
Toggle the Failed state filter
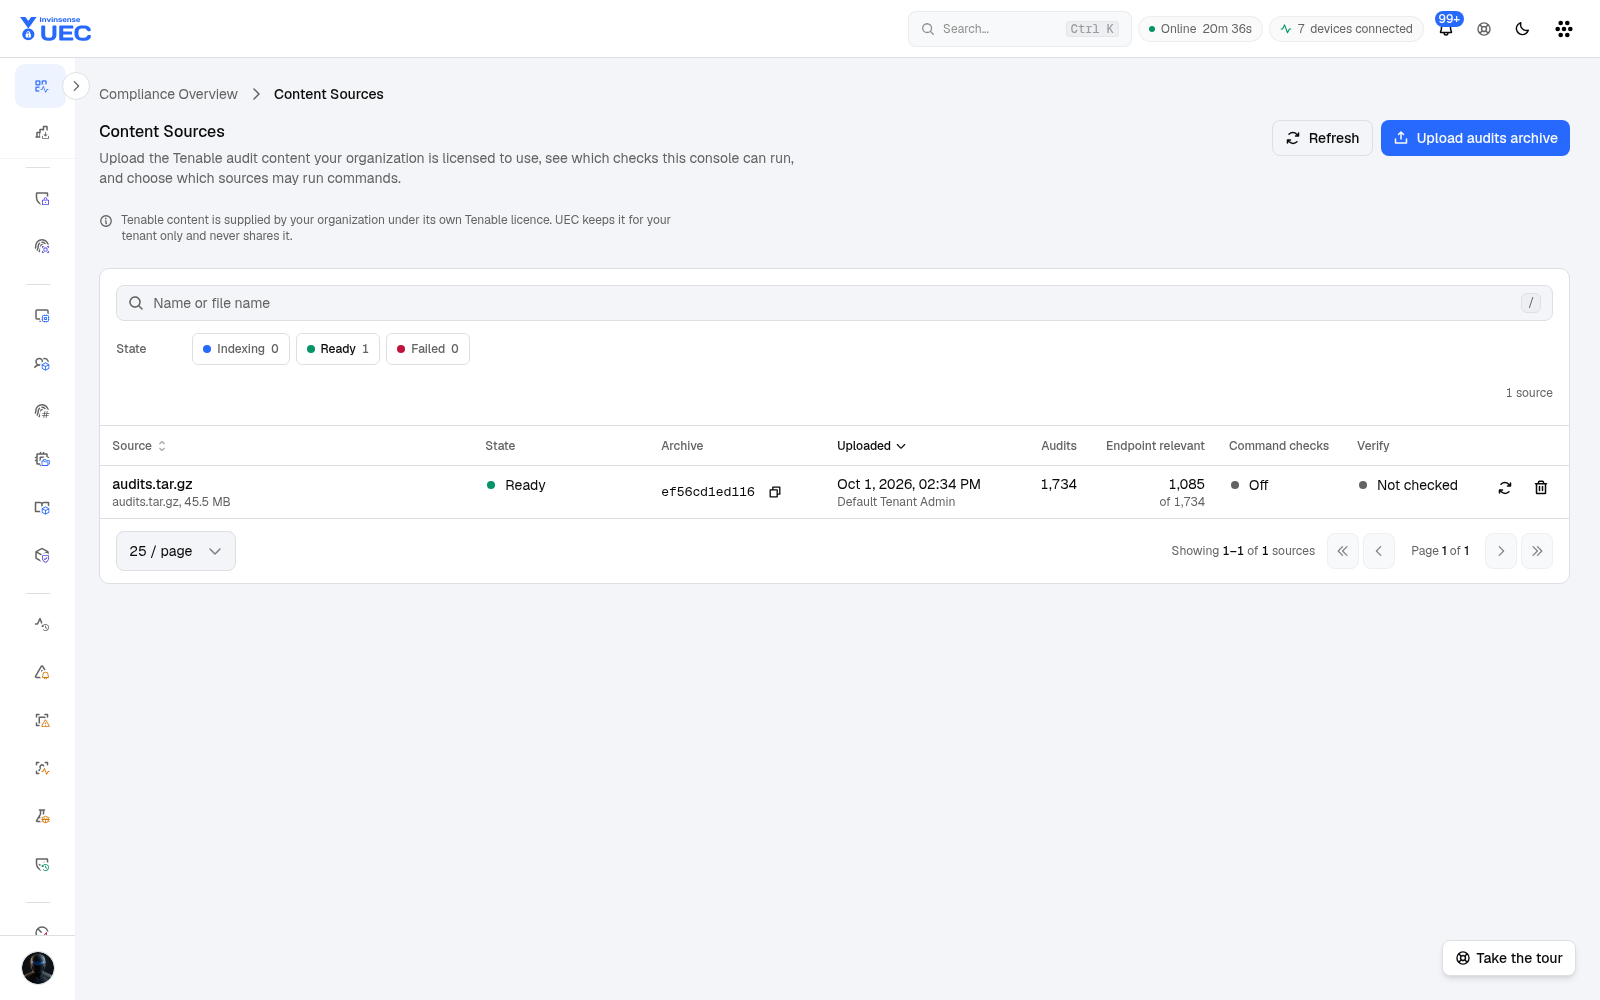click(428, 349)
